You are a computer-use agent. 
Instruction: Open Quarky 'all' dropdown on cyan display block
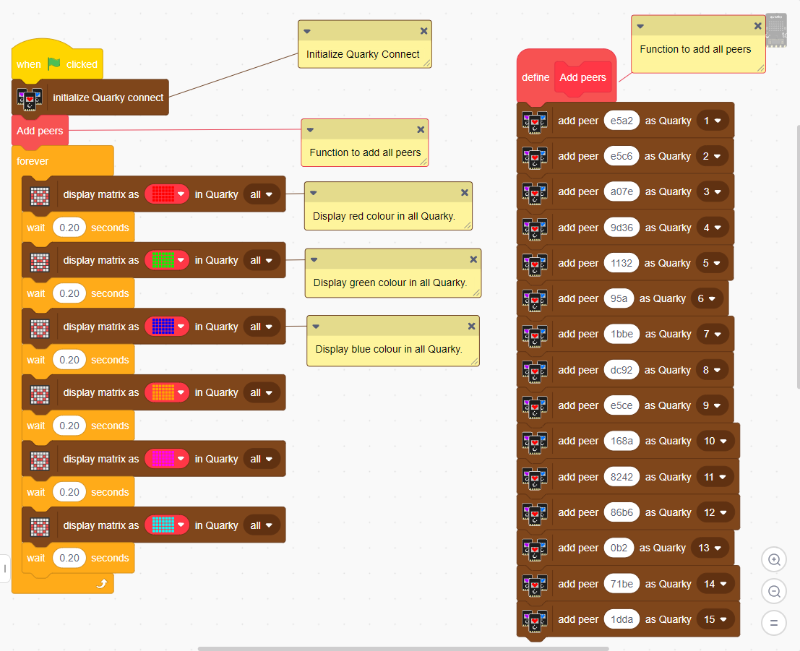[261, 525]
